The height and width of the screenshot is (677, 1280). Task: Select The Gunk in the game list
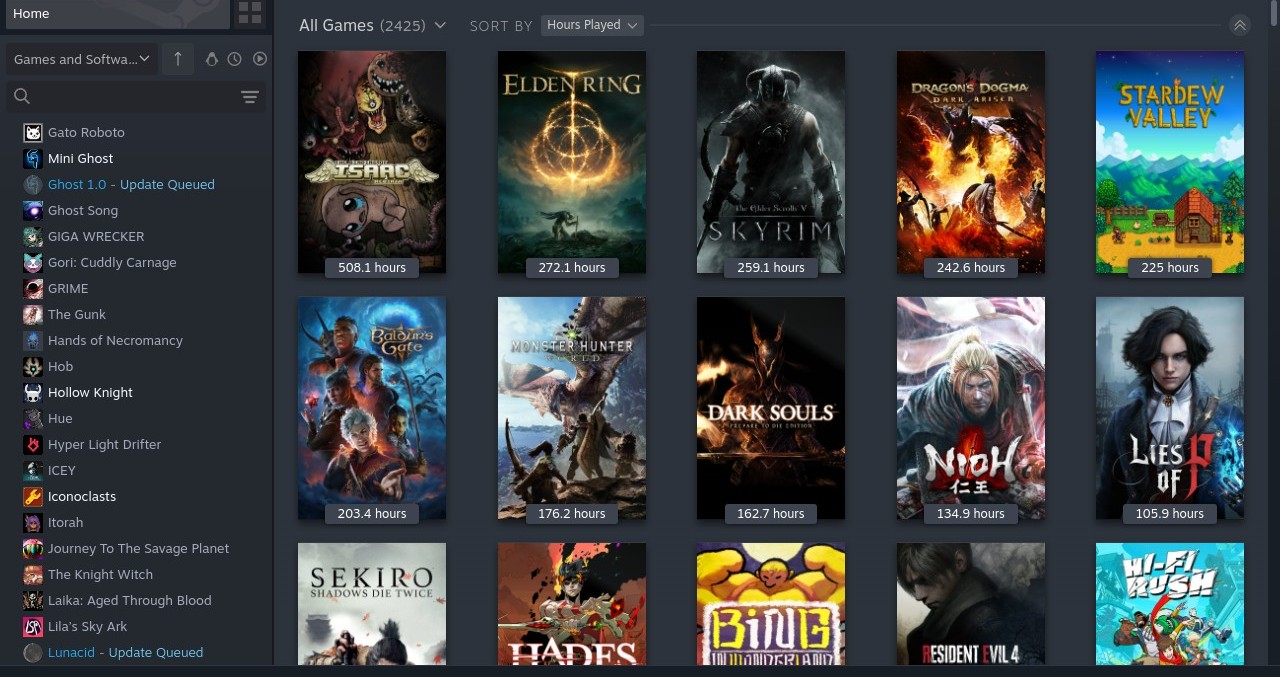(77, 314)
